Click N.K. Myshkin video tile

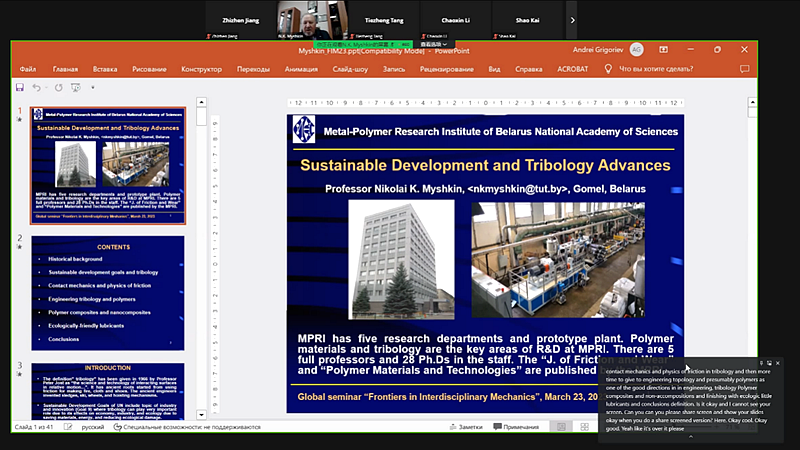[x=312, y=20]
